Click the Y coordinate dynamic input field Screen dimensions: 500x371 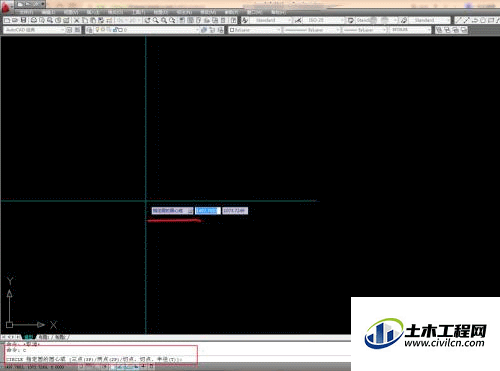click(x=235, y=211)
